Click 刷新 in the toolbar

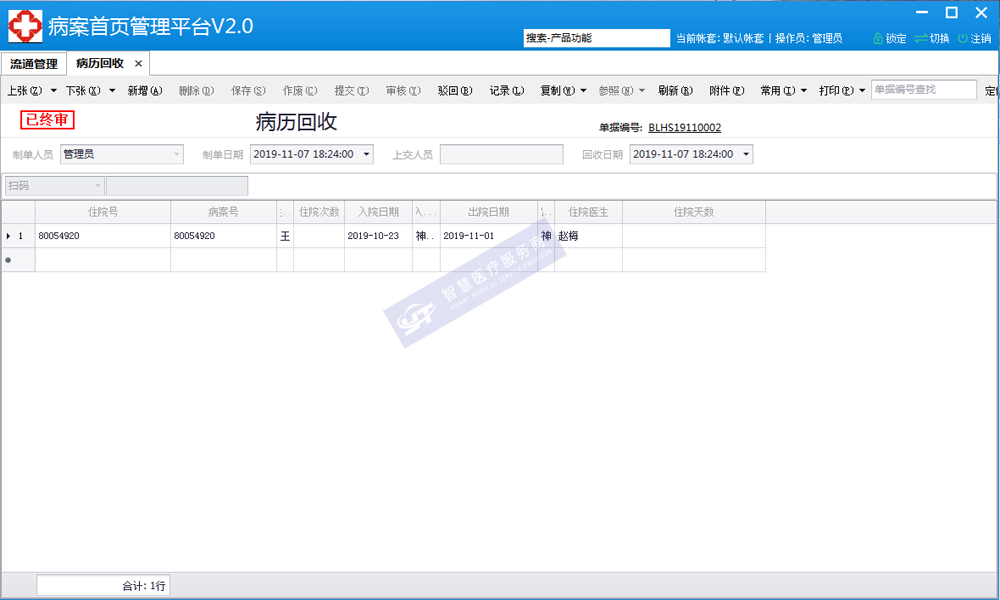675,91
